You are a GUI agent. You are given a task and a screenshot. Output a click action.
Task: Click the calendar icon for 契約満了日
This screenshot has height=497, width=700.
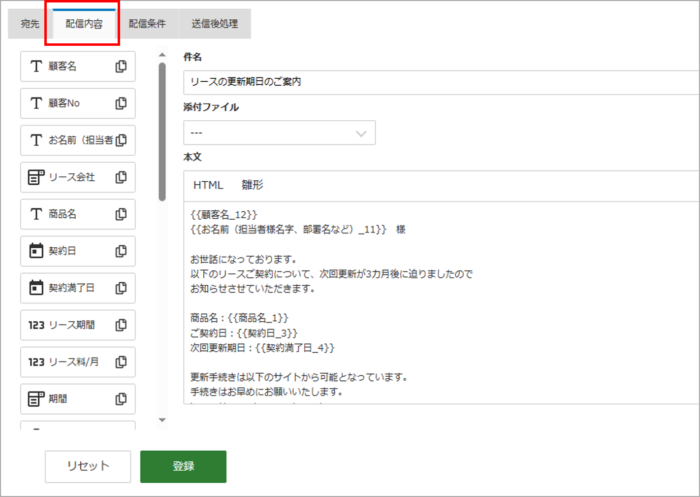point(36,288)
